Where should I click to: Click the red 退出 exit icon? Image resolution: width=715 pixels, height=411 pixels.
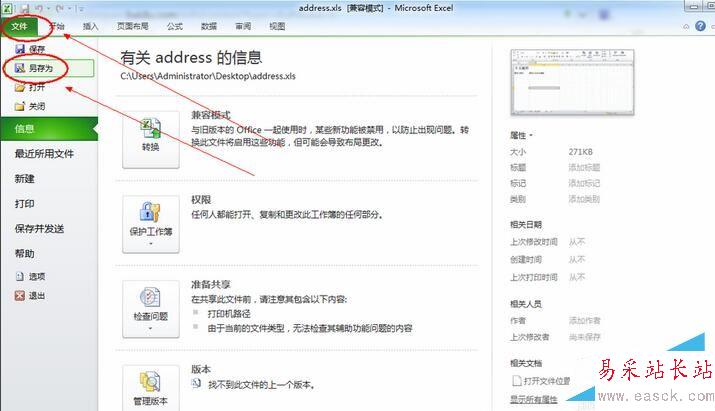[x=20, y=296]
